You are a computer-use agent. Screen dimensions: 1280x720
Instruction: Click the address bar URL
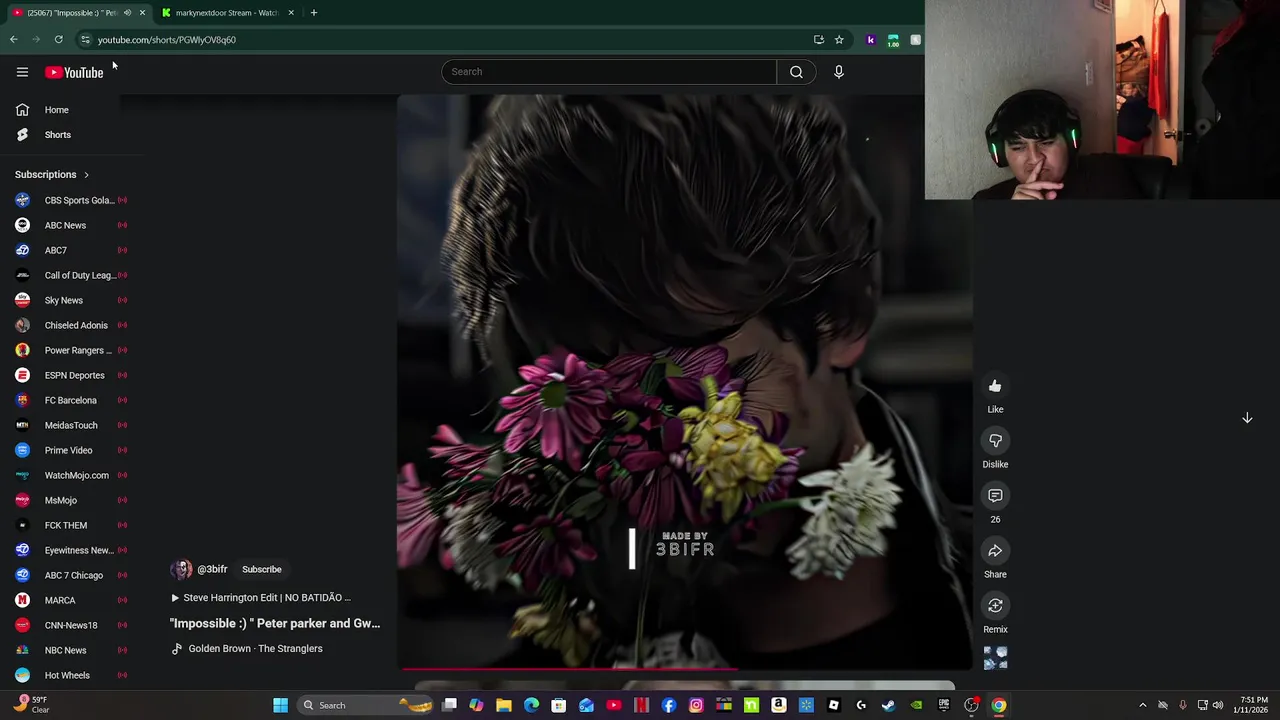coord(167,40)
